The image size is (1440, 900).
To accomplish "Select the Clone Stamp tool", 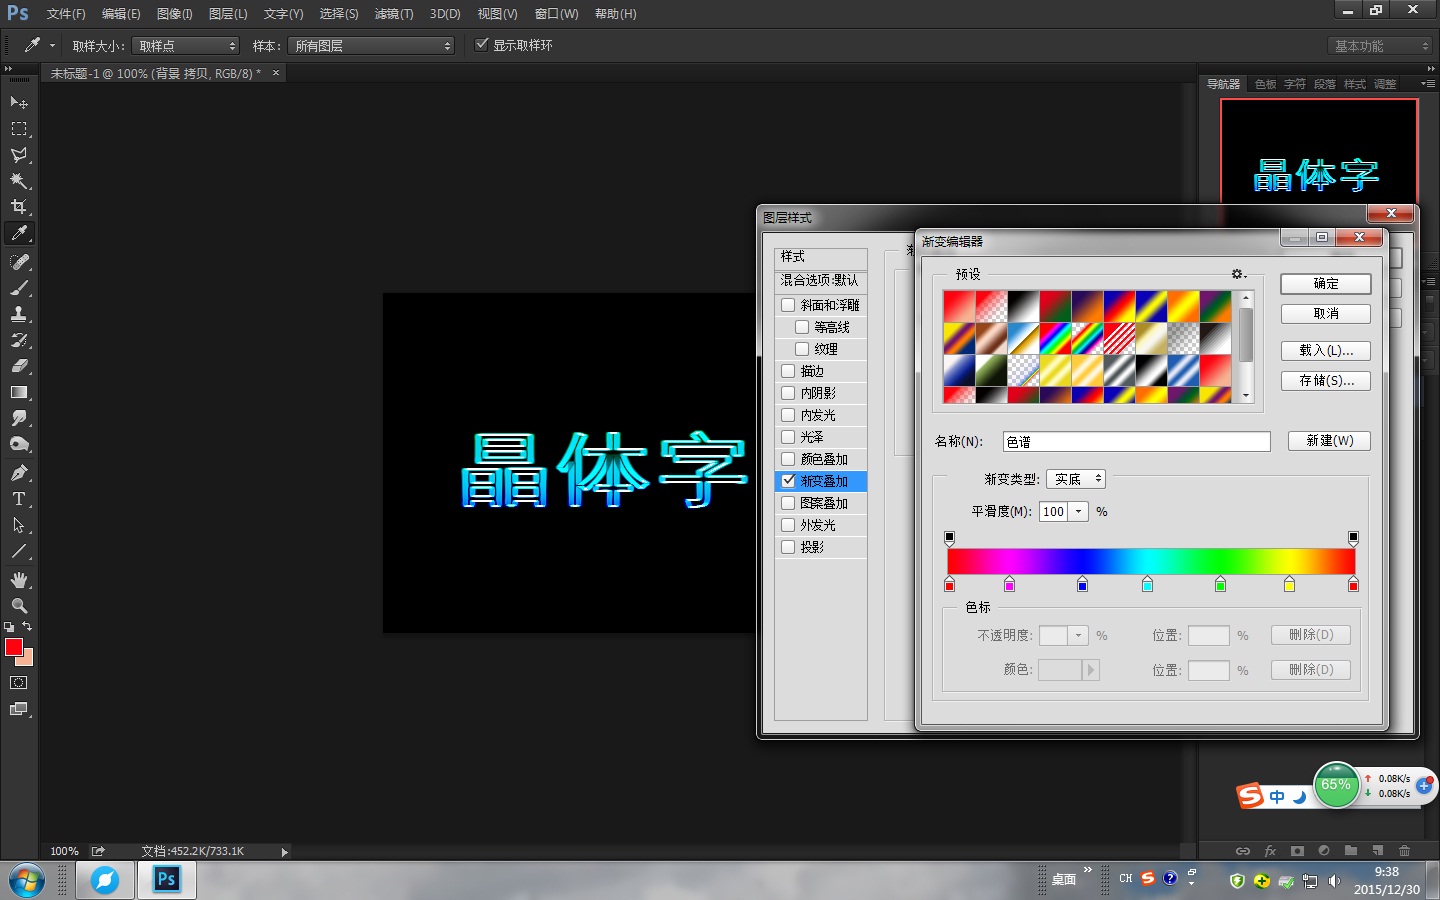I will 19,314.
